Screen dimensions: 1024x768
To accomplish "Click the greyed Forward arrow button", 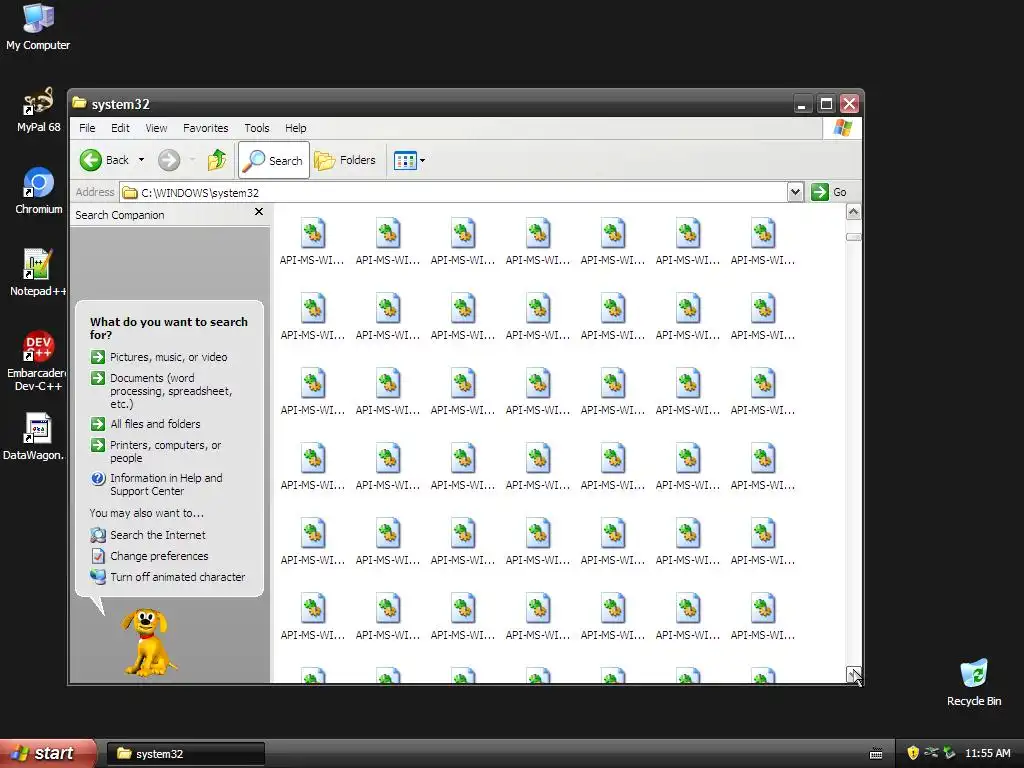I will 169,160.
